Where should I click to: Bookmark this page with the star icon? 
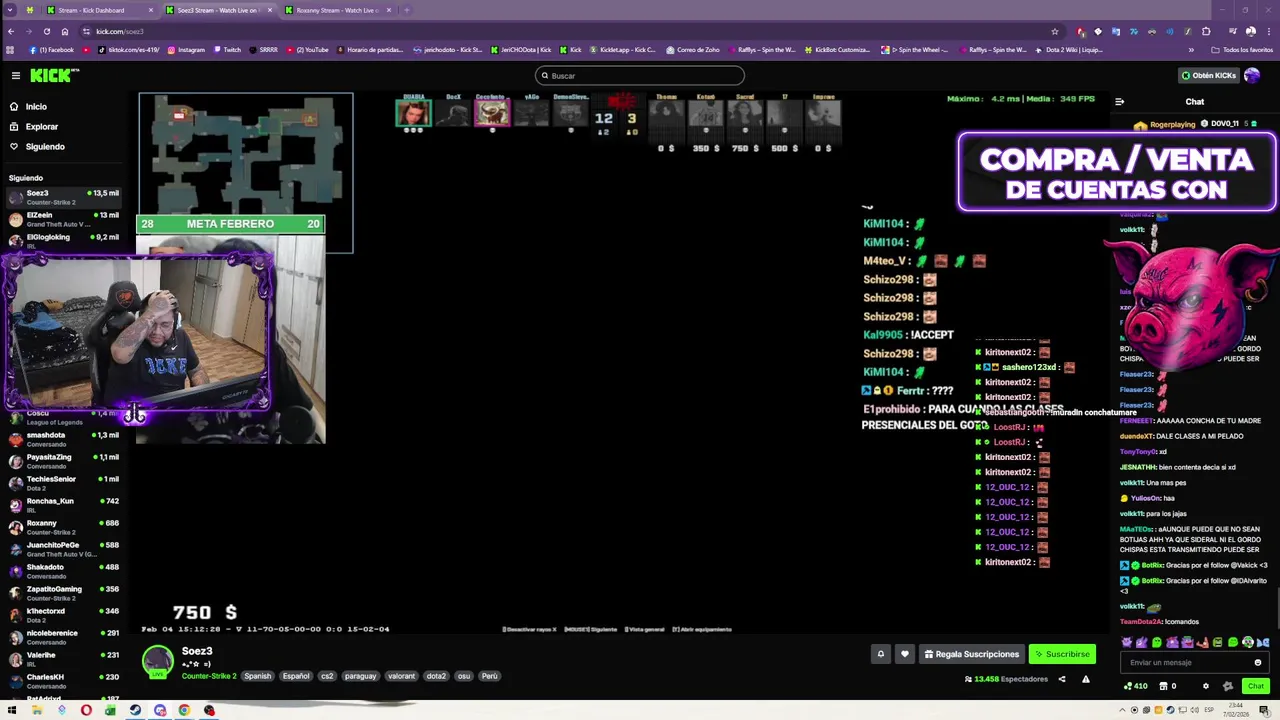coord(1054,31)
